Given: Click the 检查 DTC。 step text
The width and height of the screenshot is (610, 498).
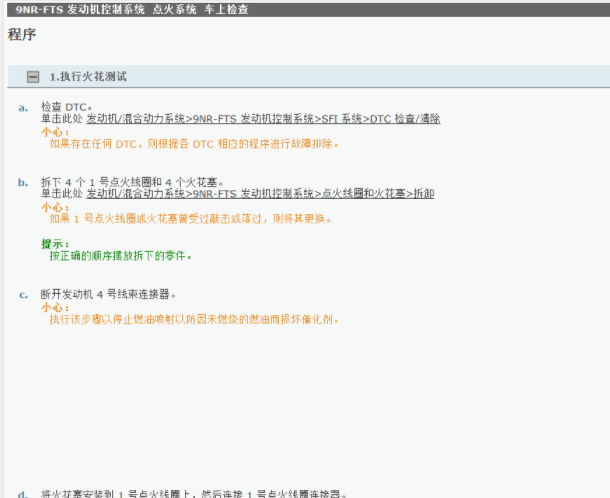Looking at the screenshot, I should (67, 107).
